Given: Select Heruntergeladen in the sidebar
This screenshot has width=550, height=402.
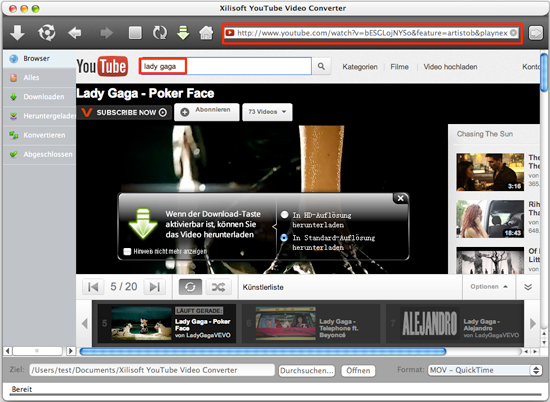Looking at the screenshot, I should click(x=39, y=116).
